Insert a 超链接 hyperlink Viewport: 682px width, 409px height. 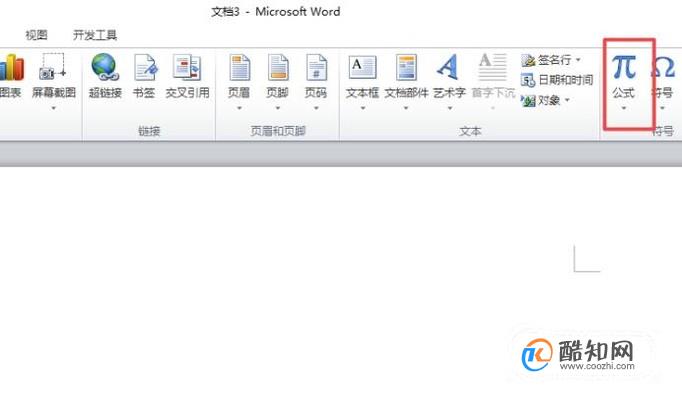point(105,75)
